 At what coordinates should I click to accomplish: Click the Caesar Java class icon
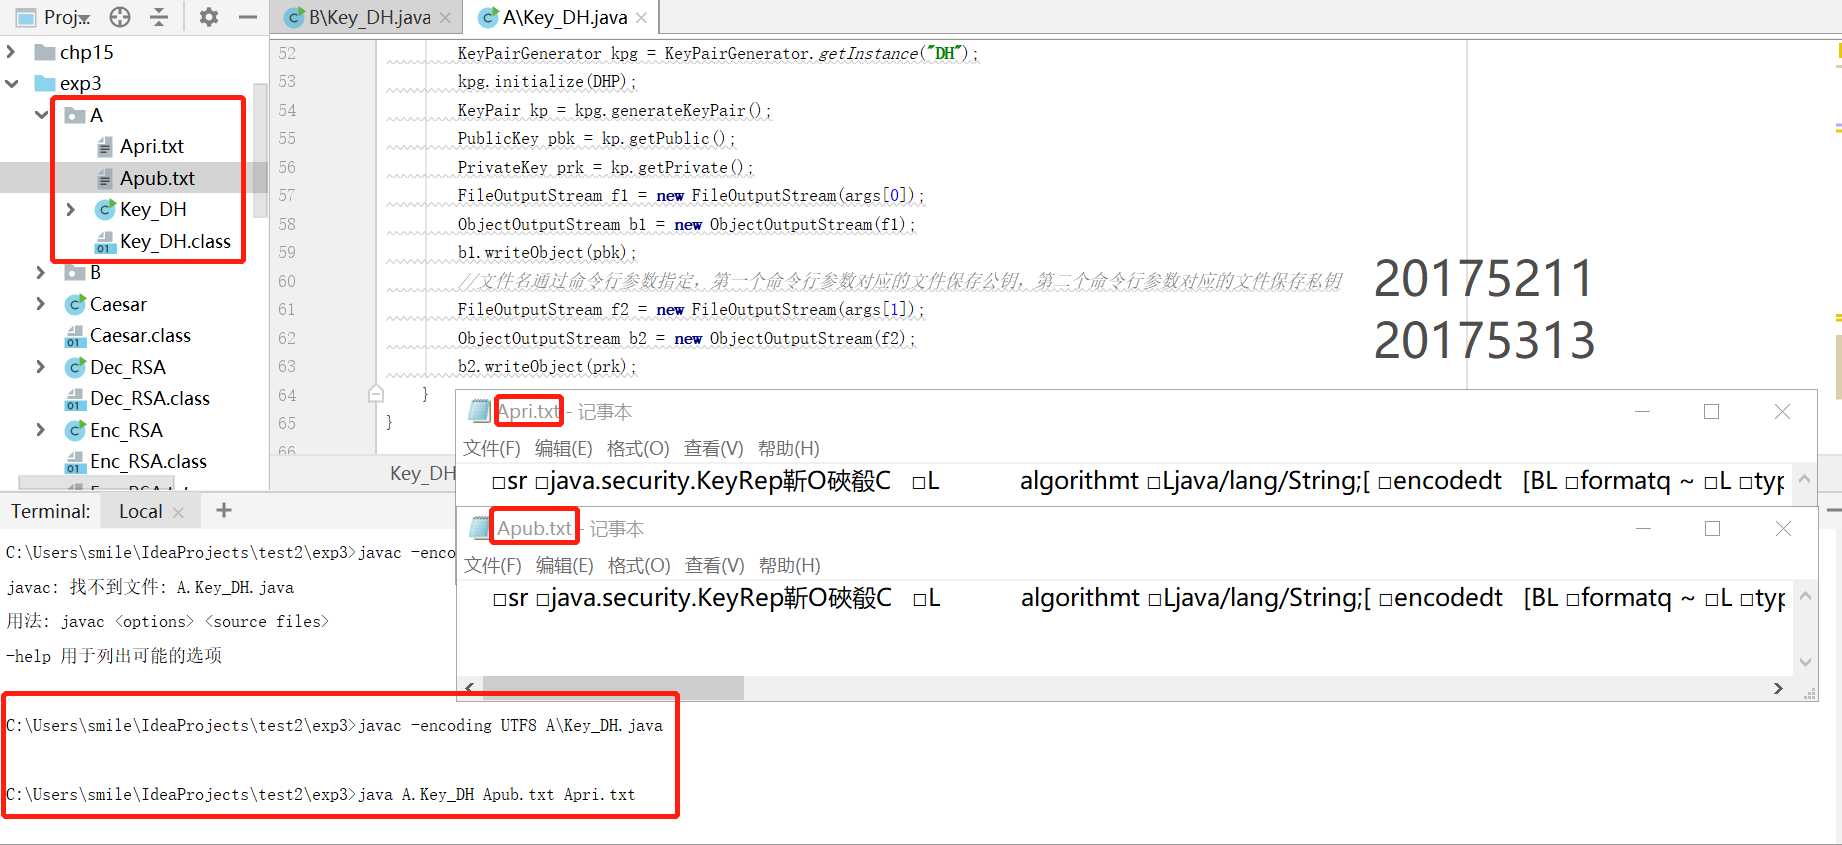75,304
